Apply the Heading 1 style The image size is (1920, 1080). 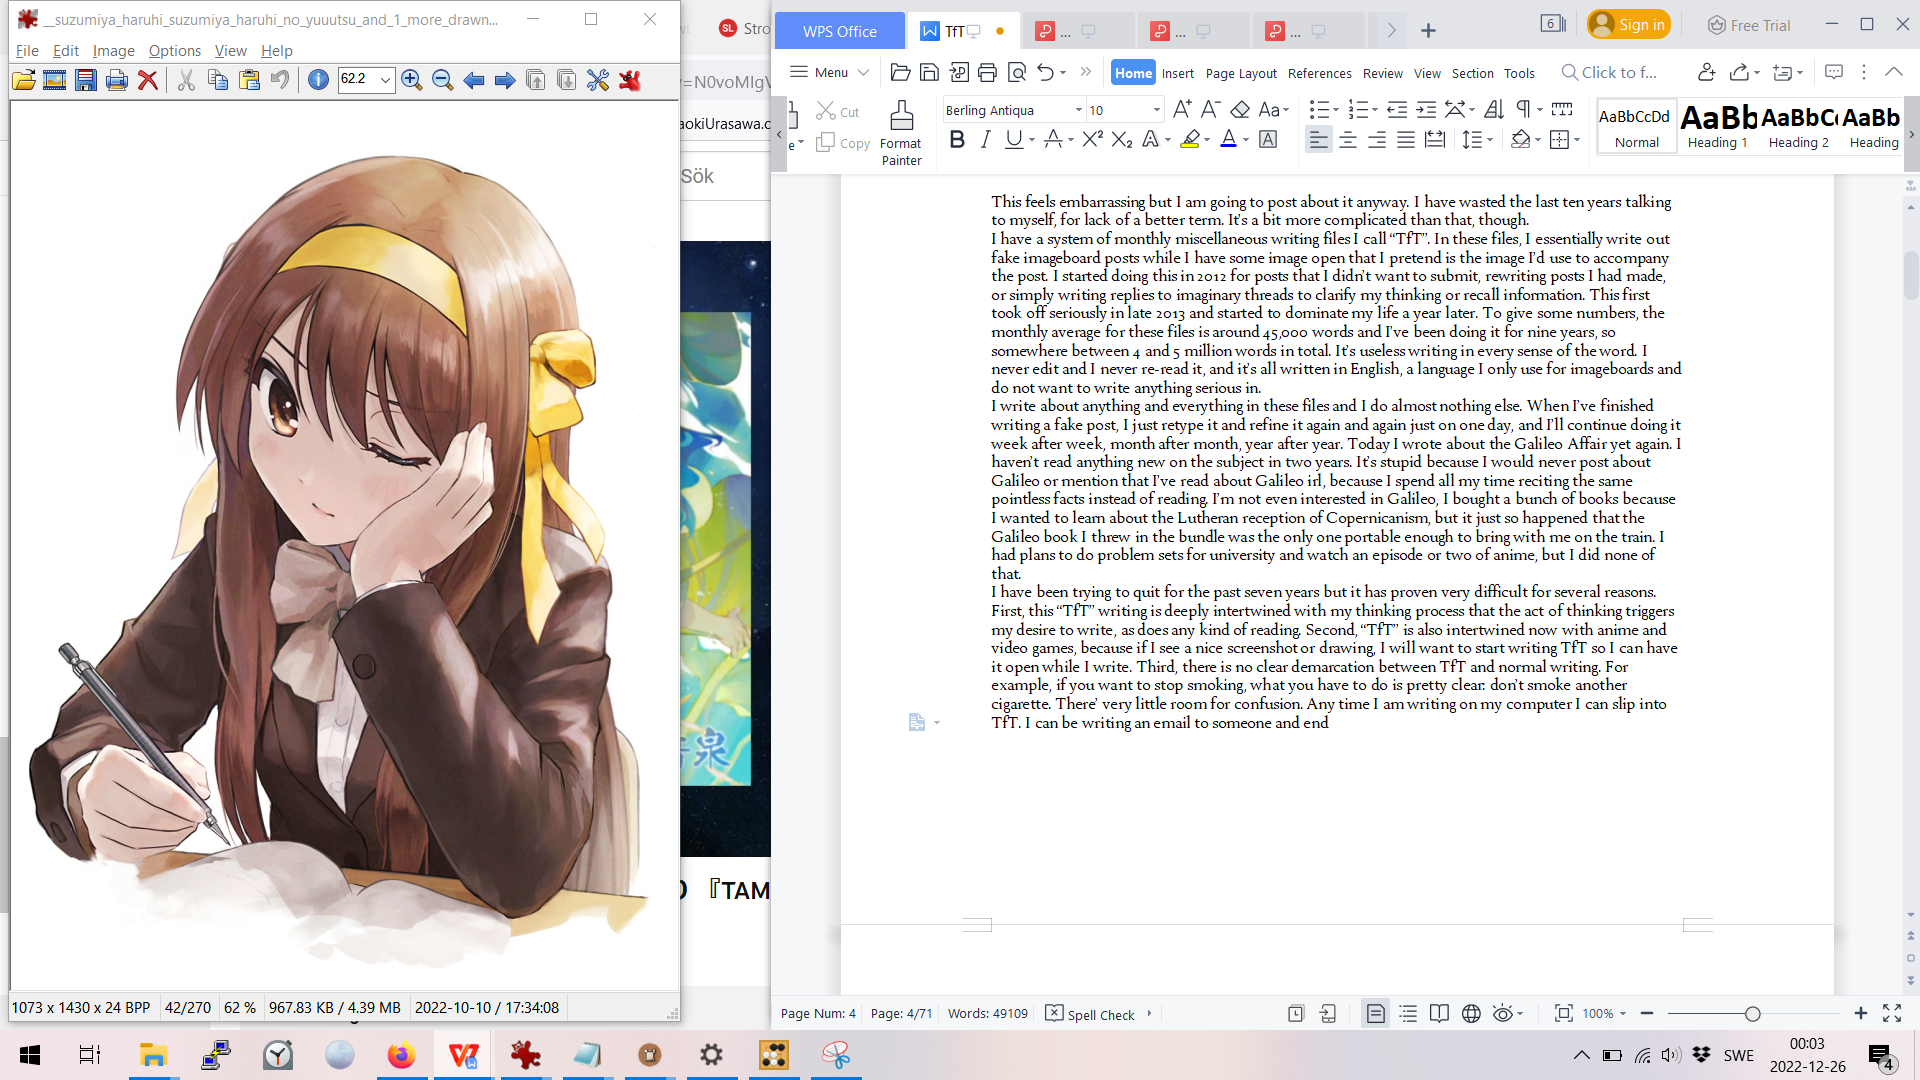pyautogui.click(x=1718, y=125)
